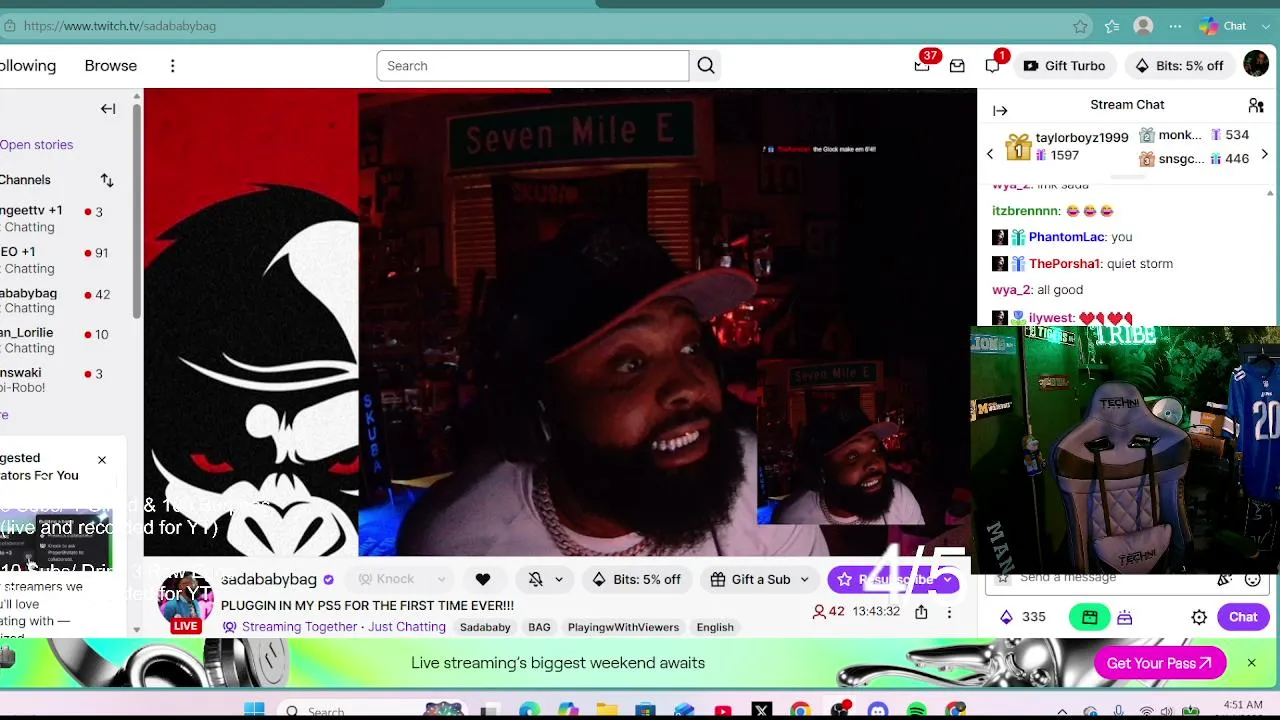Open the top navigation more options menu
The image size is (1280, 720).
pyautogui.click(x=172, y=66)
